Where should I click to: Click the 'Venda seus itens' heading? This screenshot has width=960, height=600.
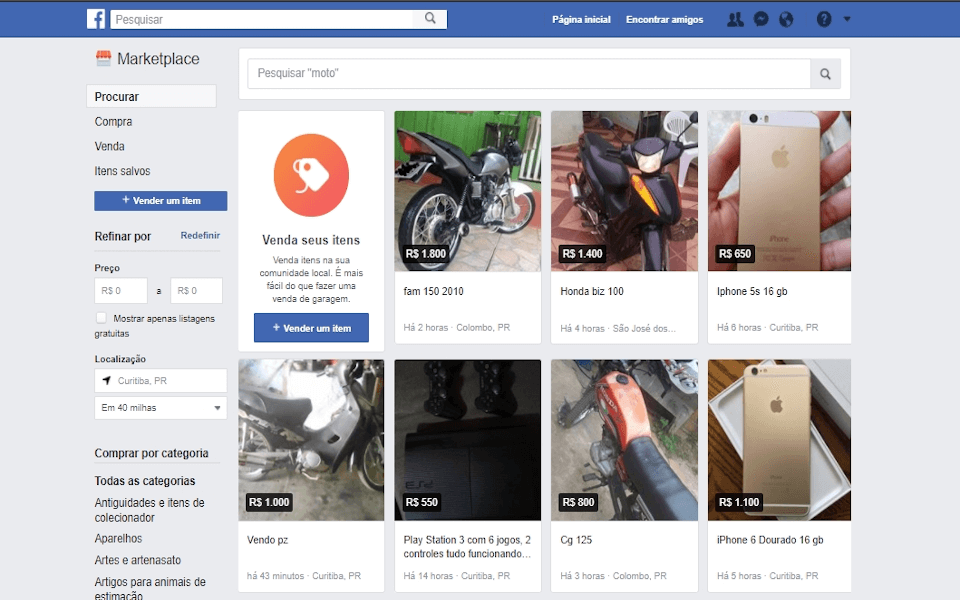pos(311,240)
